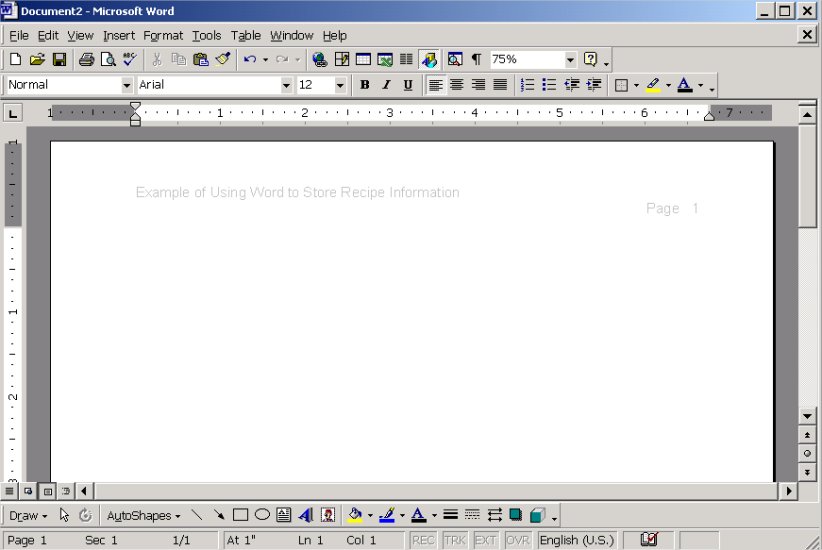
Task: Click the Save icon in the toolbar
Action: [59, 60]
